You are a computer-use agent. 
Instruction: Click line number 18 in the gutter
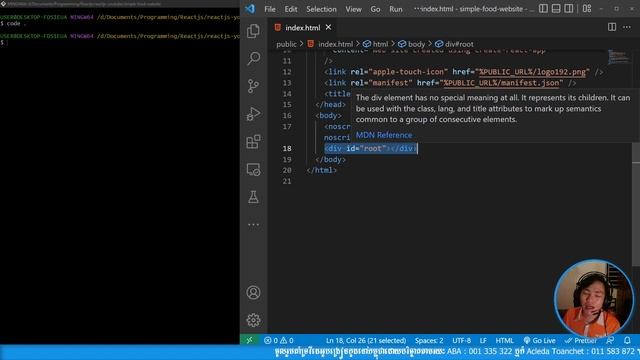tap(287, 149)
